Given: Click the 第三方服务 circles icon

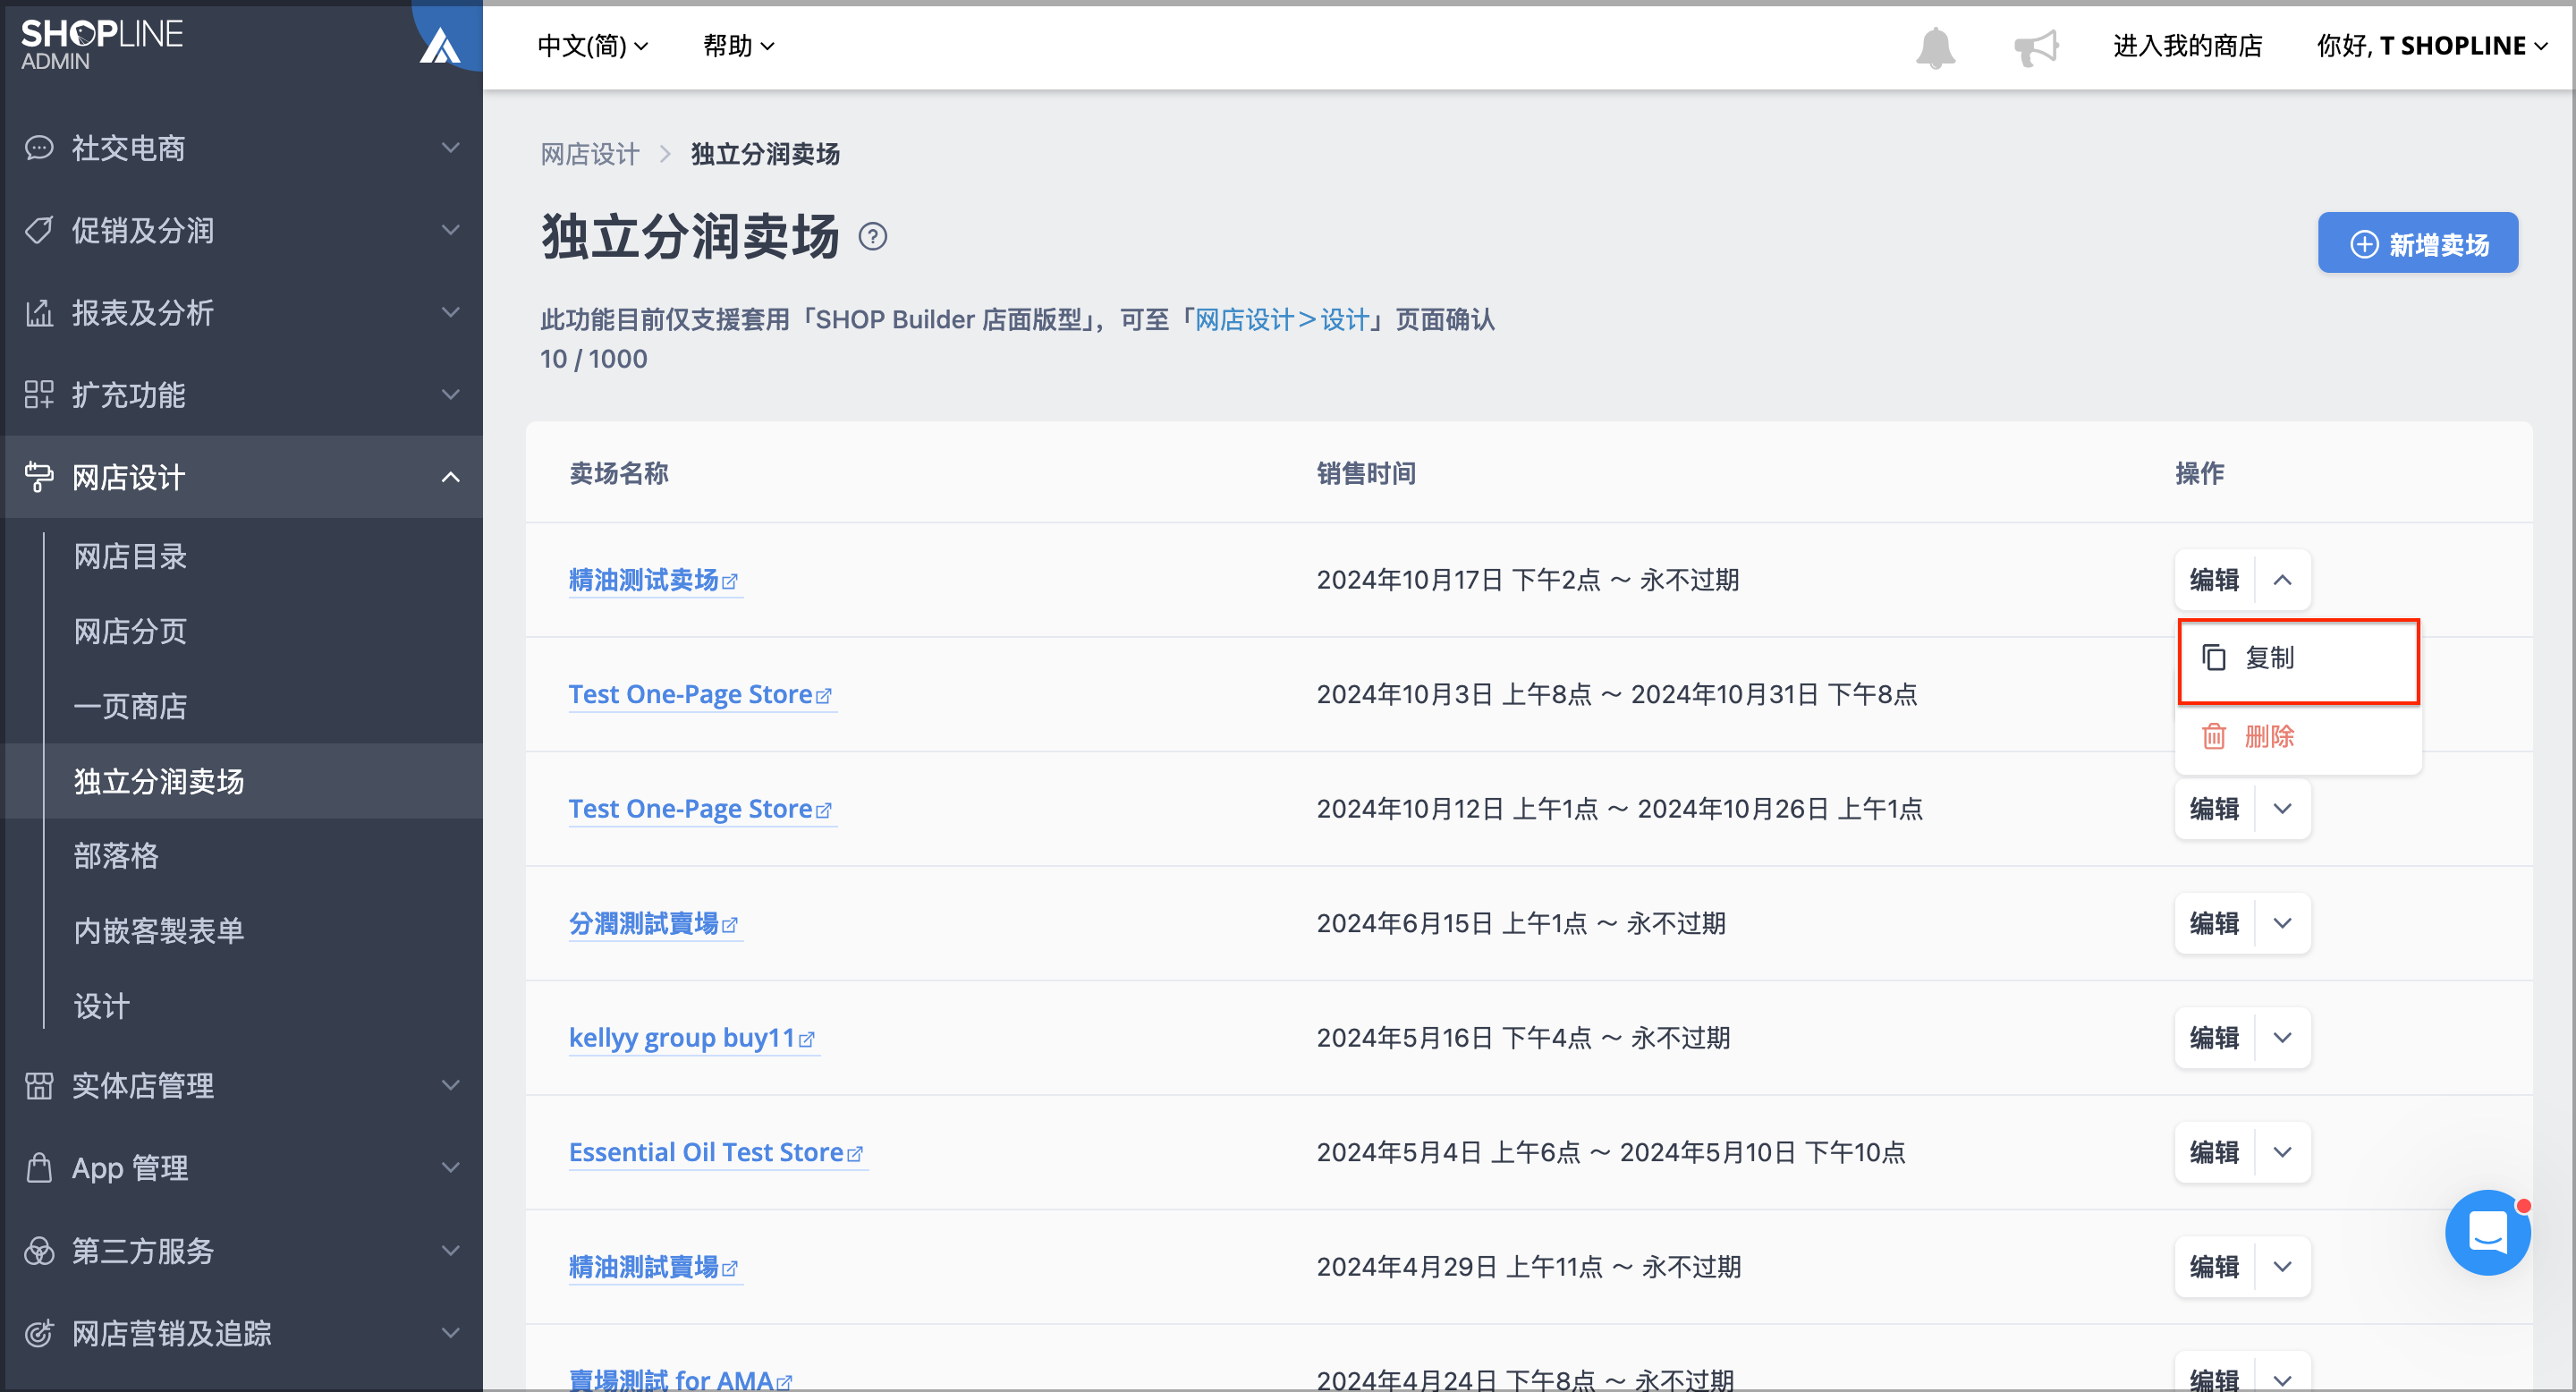Looking at the screenshot, I should (x=39, y=1250).
